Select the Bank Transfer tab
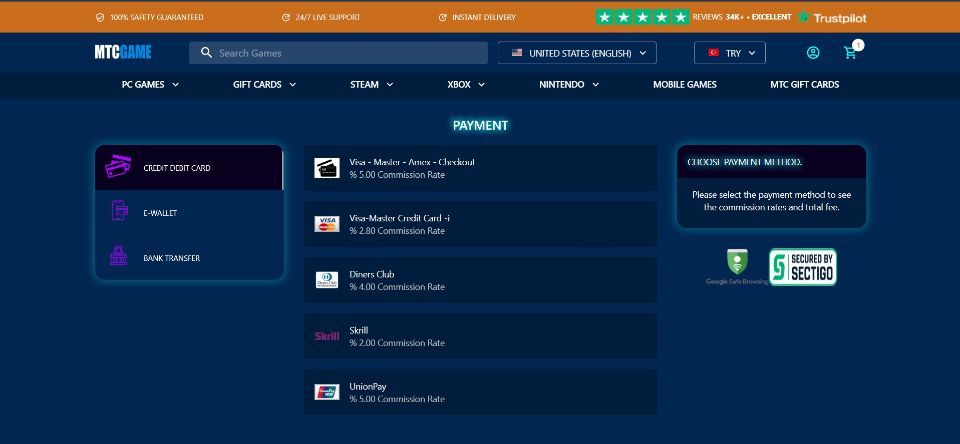Viewport: 960px width, 444px height. point(189,258)
